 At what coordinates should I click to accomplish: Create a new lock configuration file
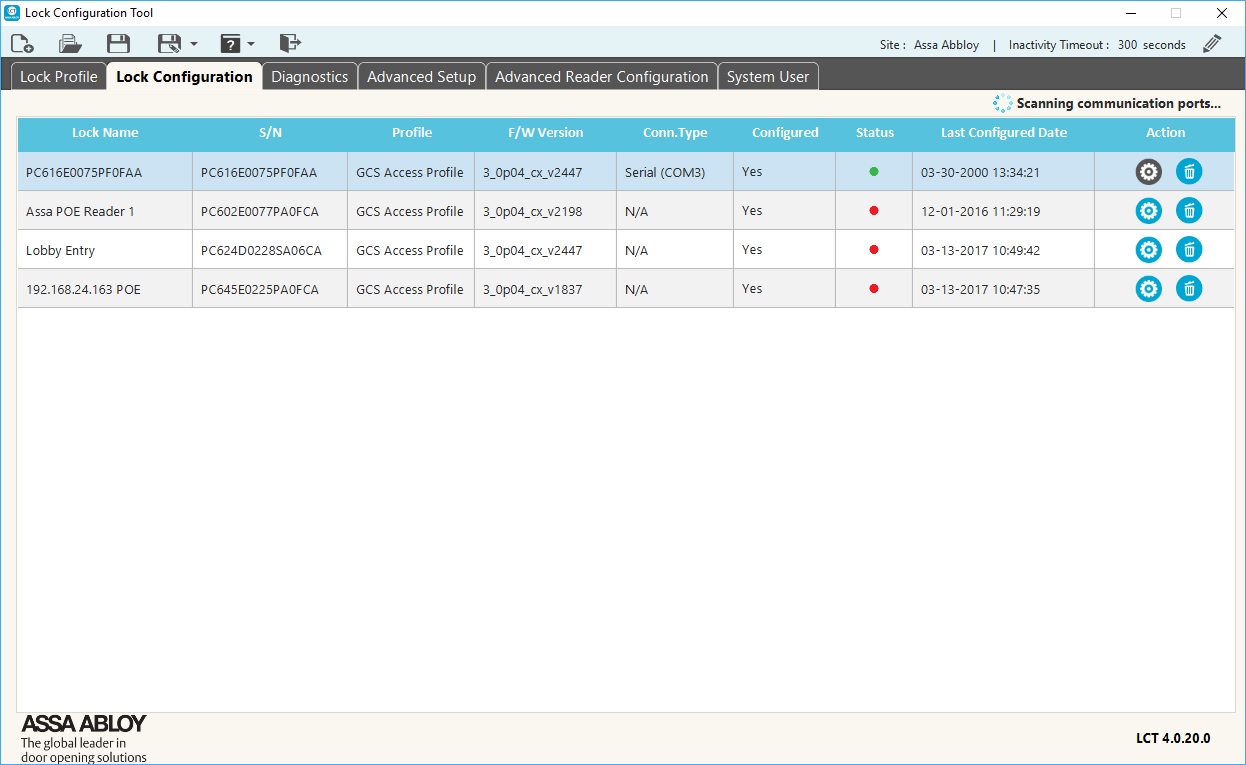click(x=22, y=43)
